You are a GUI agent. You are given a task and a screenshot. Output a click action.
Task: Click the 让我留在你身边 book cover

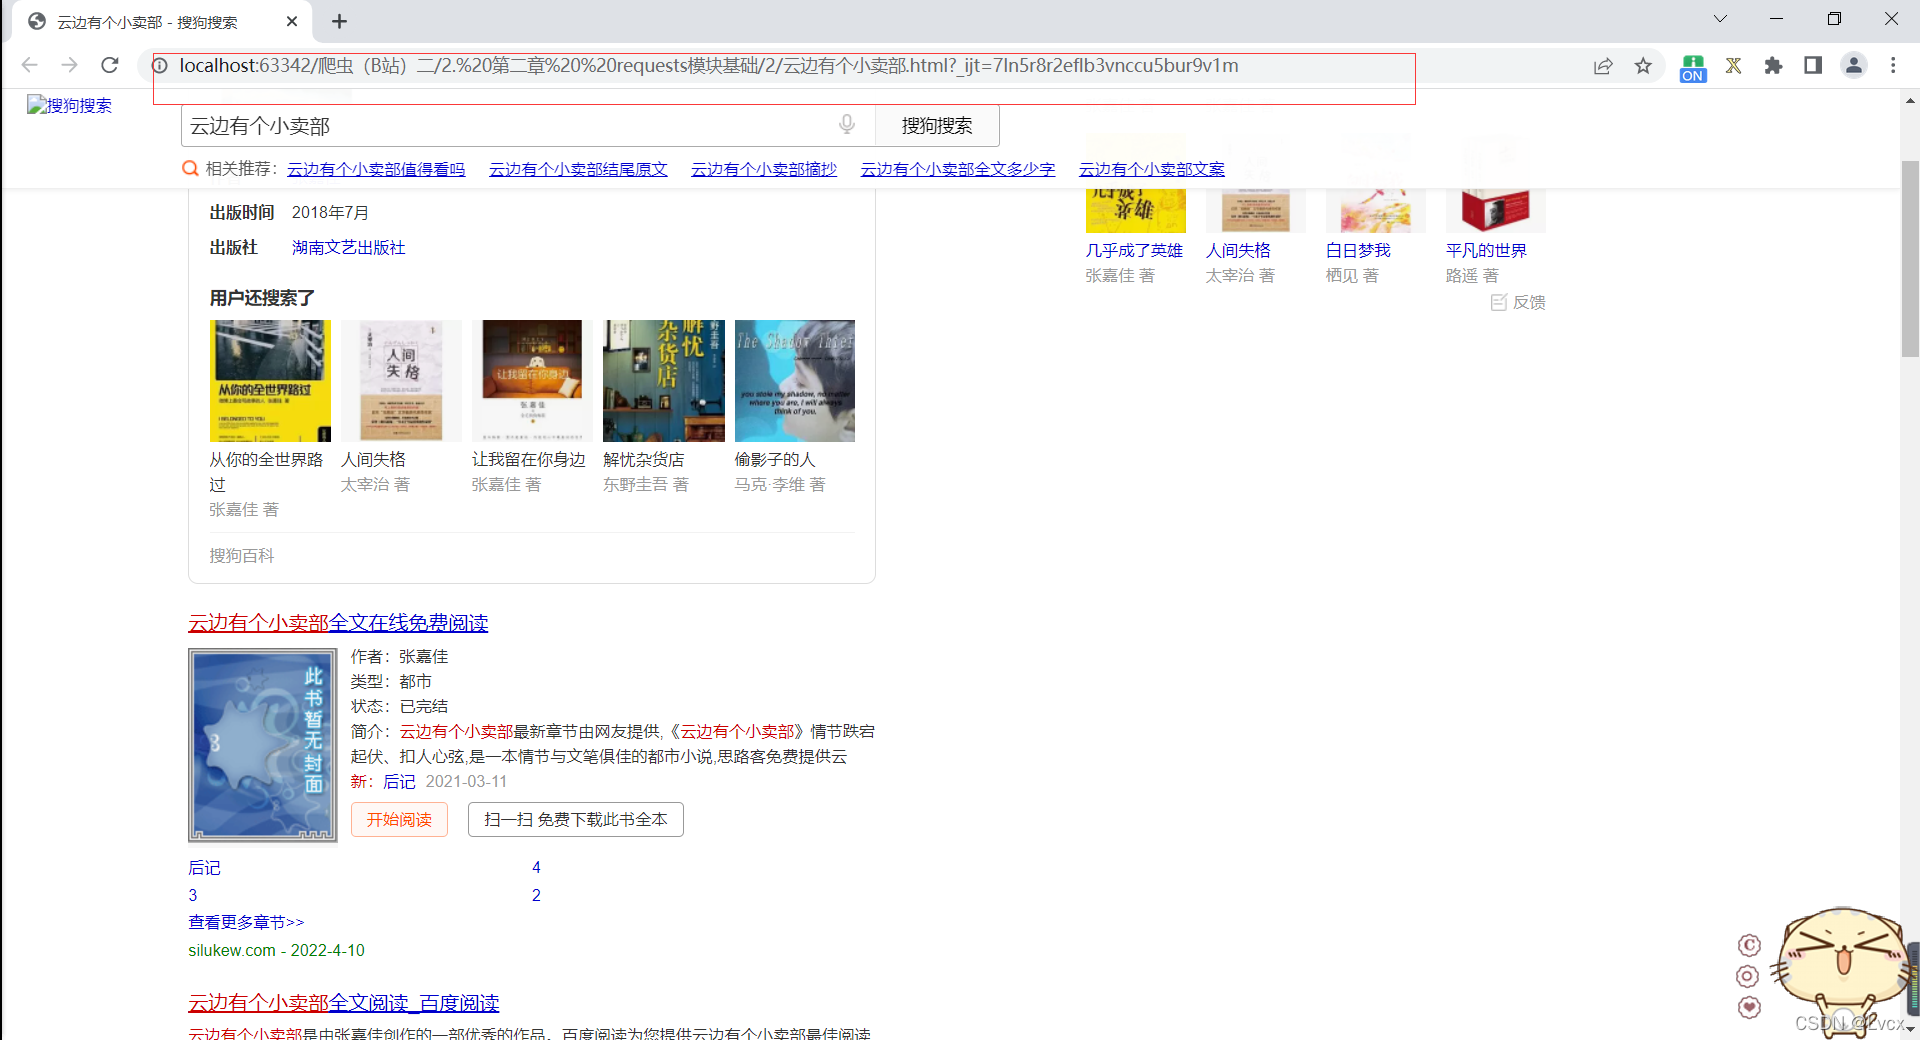[532, 381]
